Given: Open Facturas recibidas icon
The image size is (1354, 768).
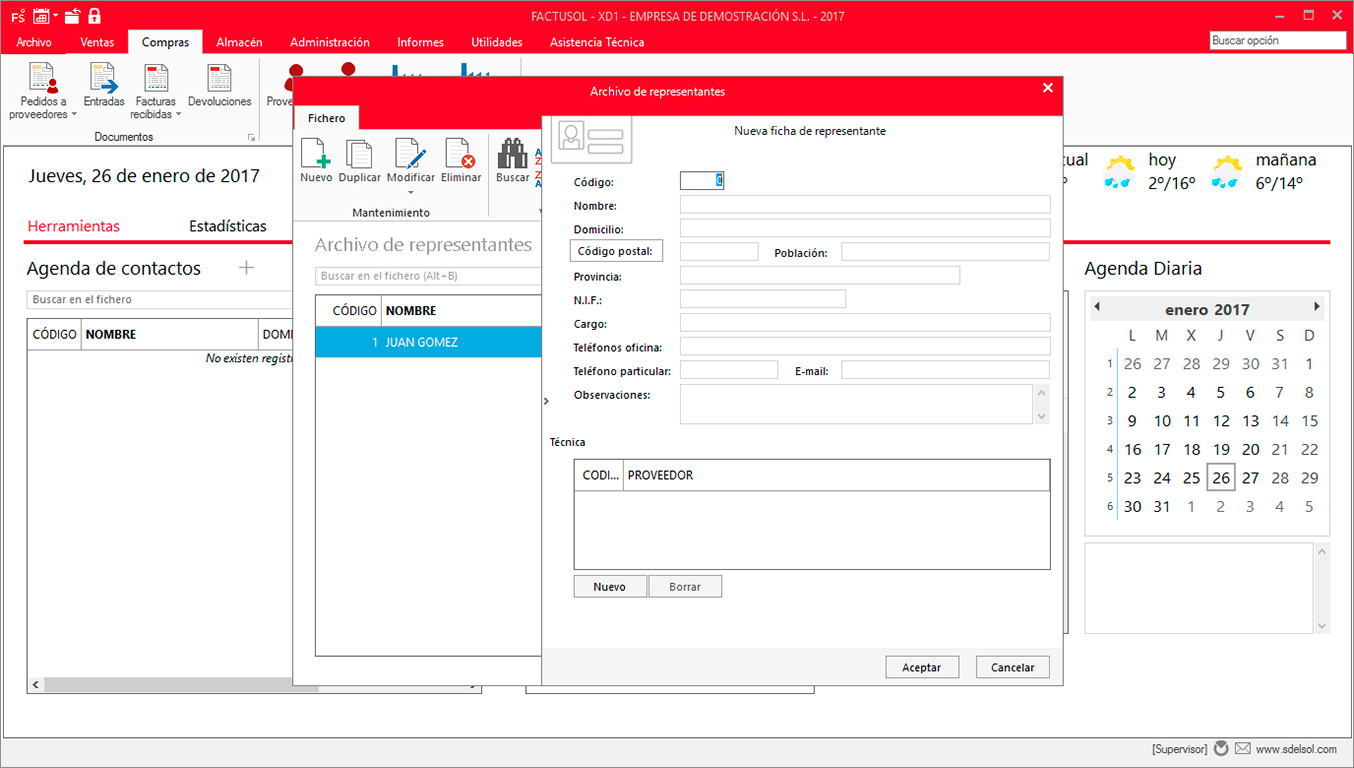Looking at the screenshot, I should (156, 78).
